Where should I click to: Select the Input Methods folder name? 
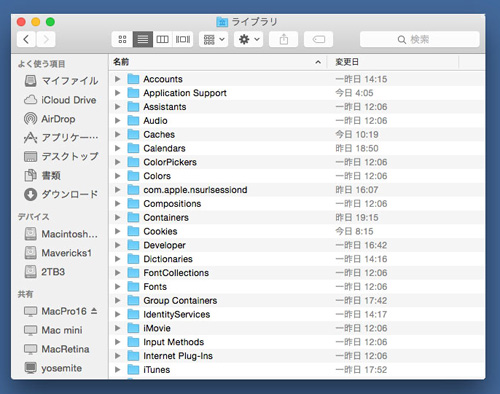pos(174,342)
